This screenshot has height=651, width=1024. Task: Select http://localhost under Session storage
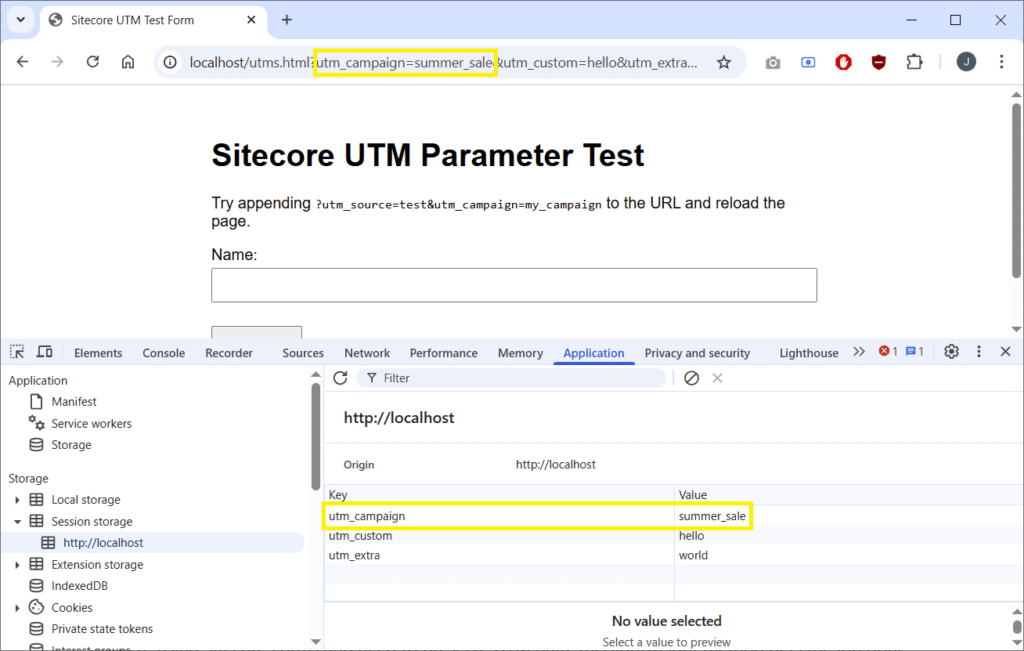pos(103,543)
